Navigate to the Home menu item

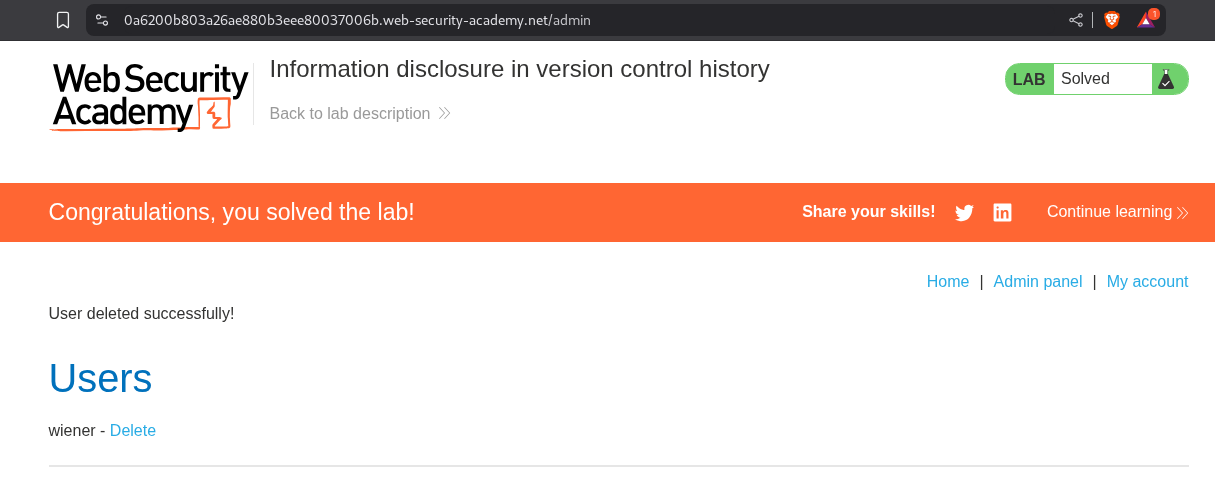pyautogui.click(x=947, y=282)
